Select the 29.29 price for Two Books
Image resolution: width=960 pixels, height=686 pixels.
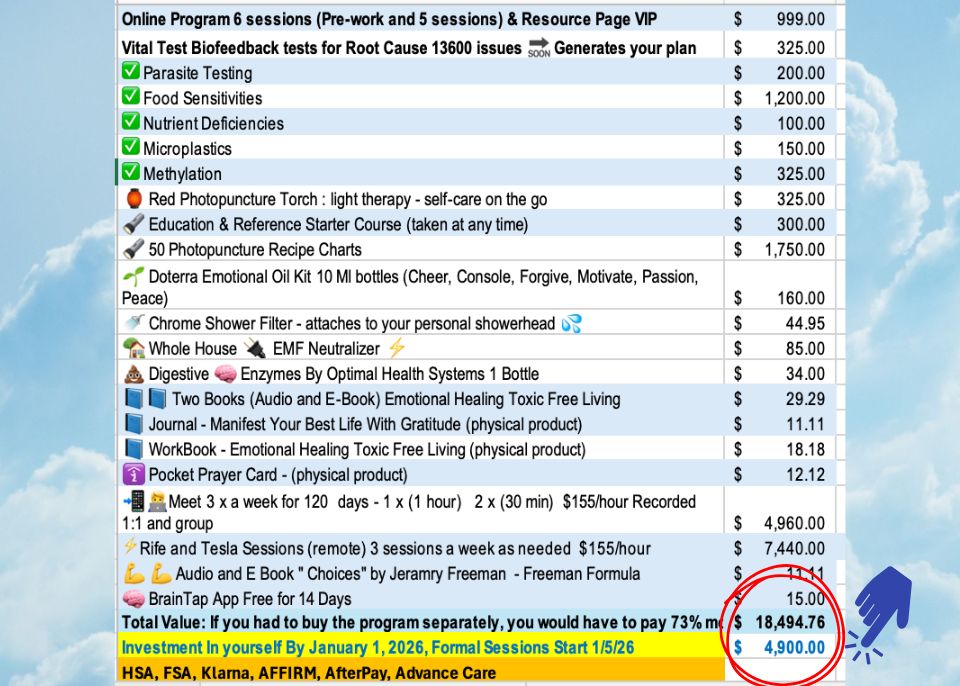(x=805, y=399)
